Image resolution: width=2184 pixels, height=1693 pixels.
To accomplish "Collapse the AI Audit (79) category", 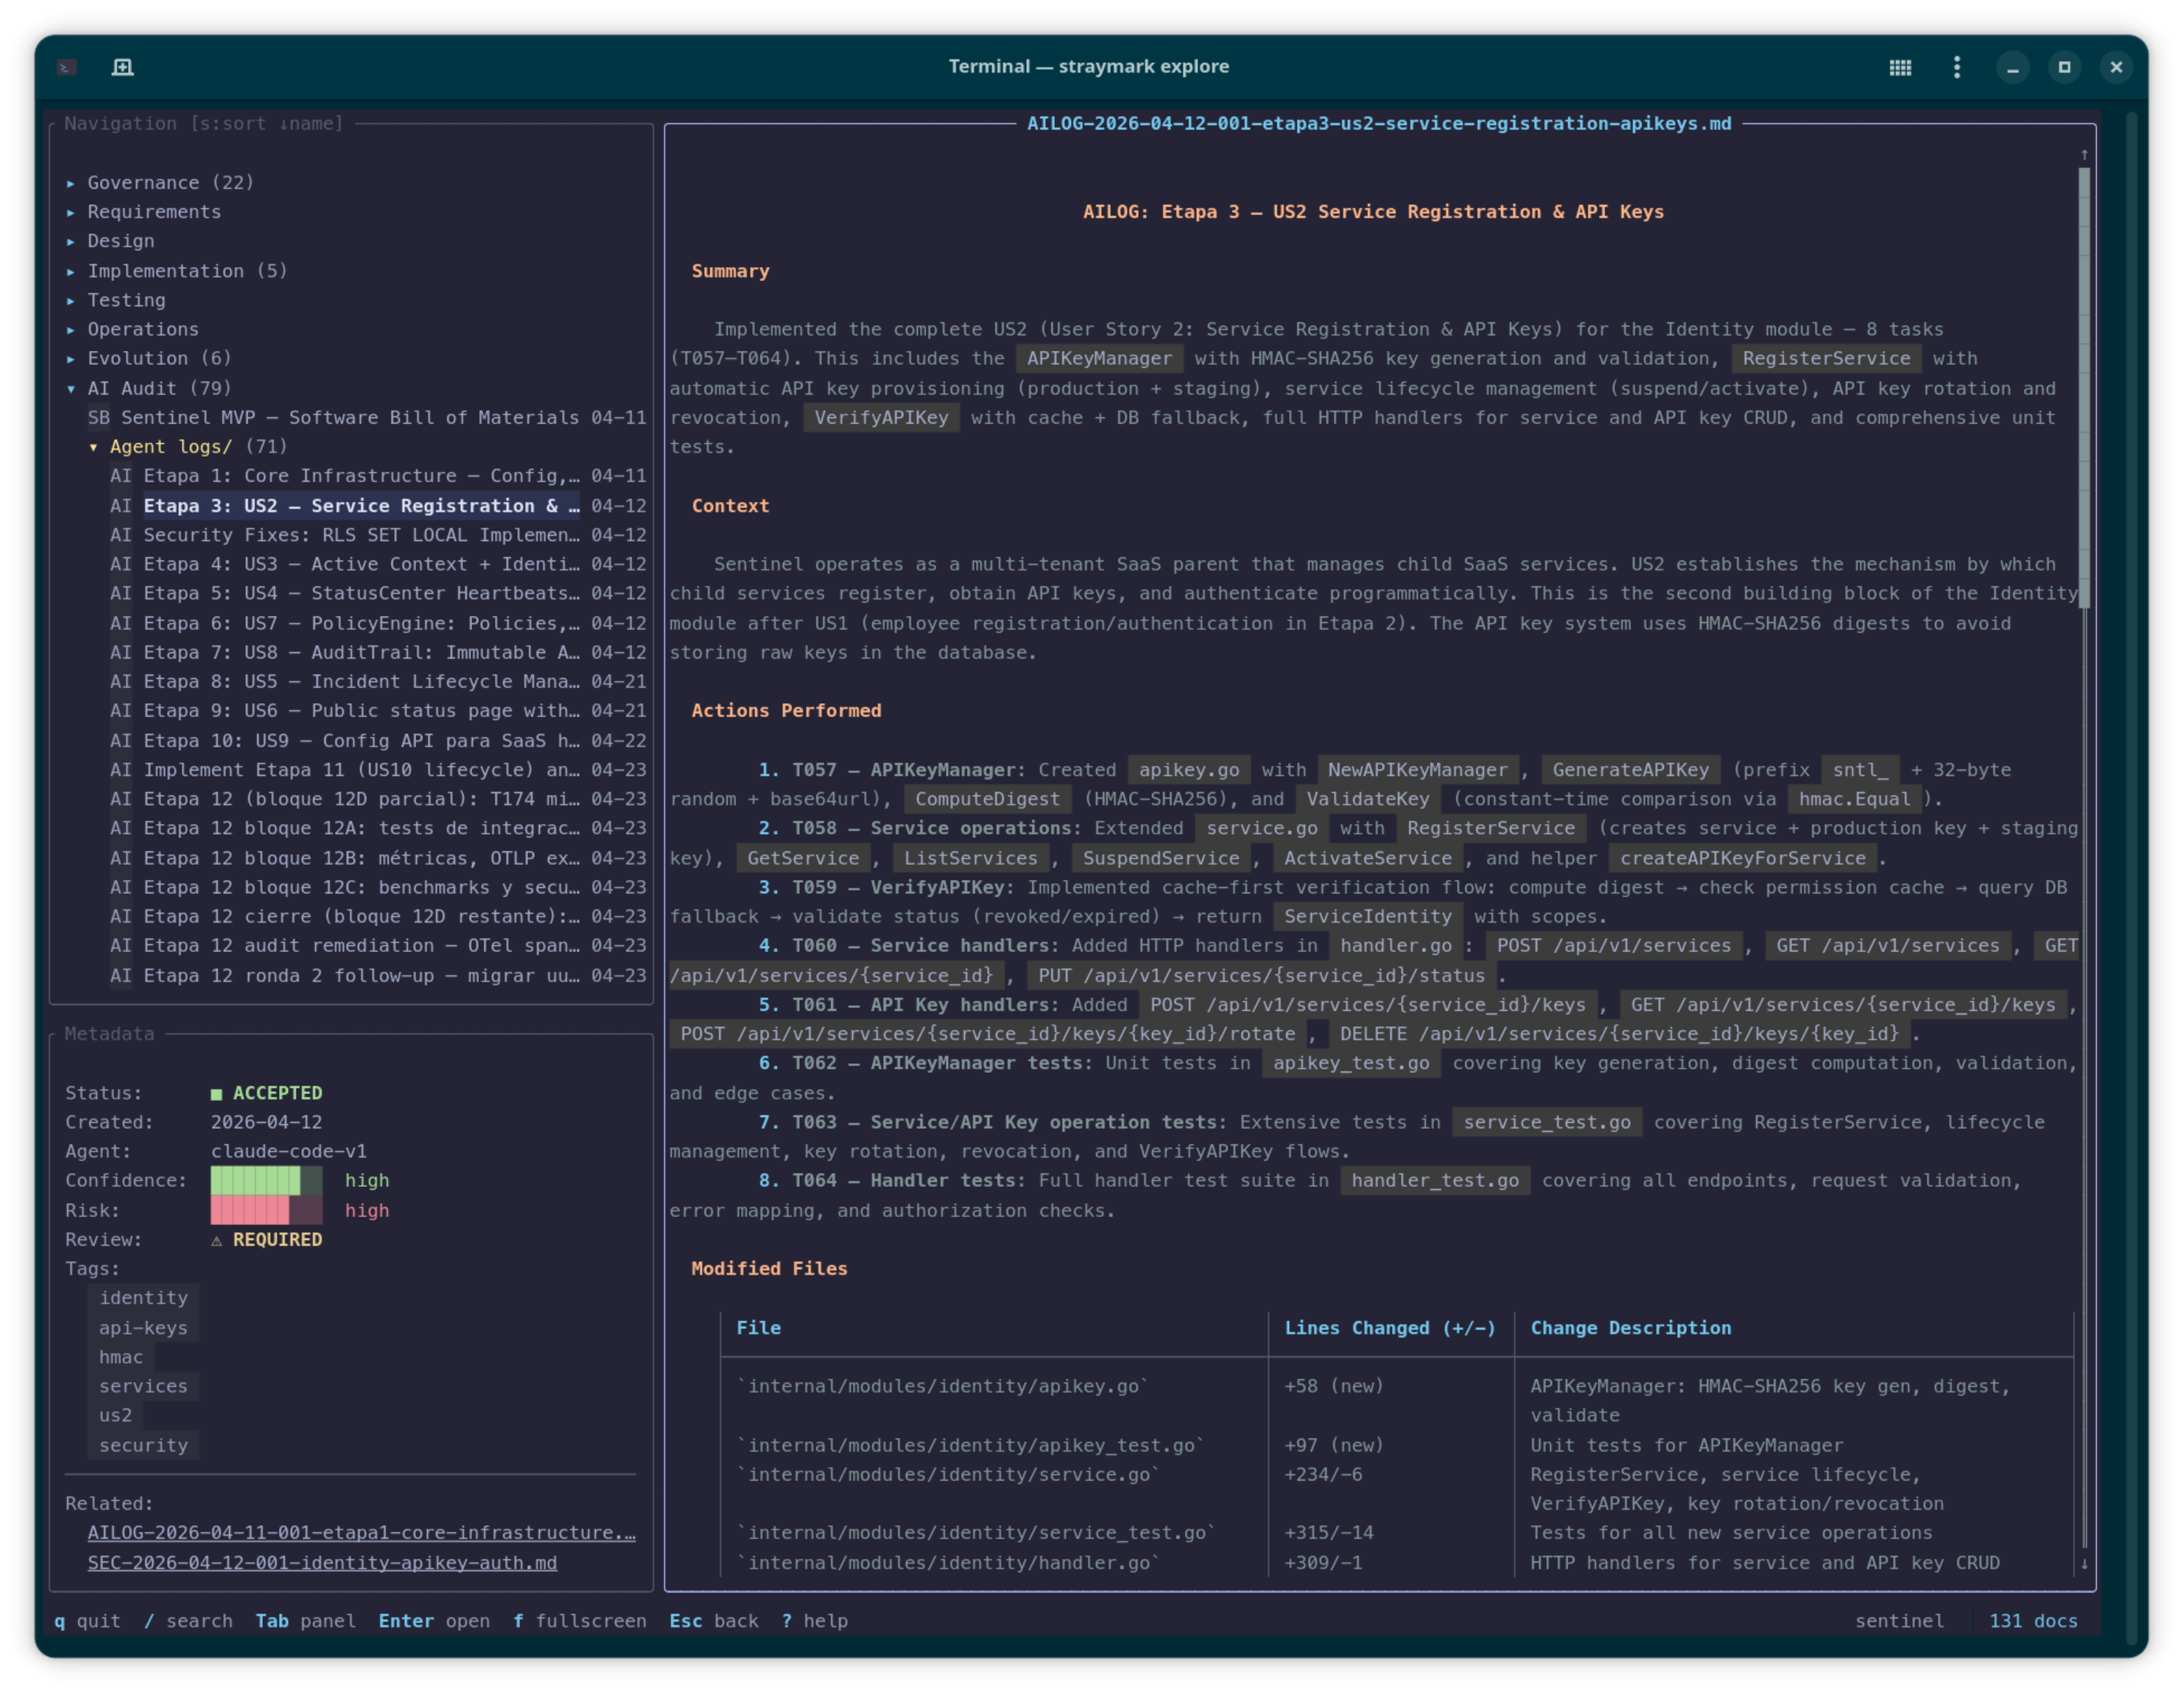I will (x=148, y=388).
